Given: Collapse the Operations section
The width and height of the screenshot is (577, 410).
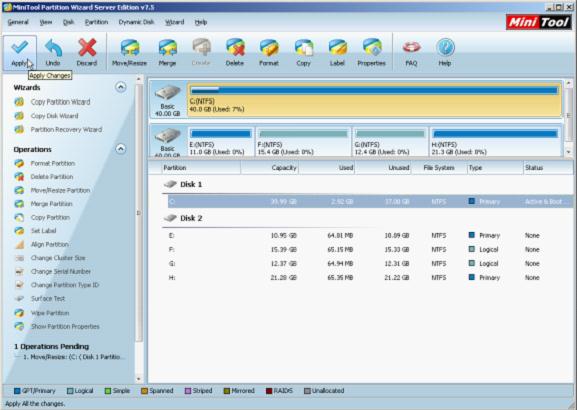Looking at the screenshot, I should [x=121, y=149].
